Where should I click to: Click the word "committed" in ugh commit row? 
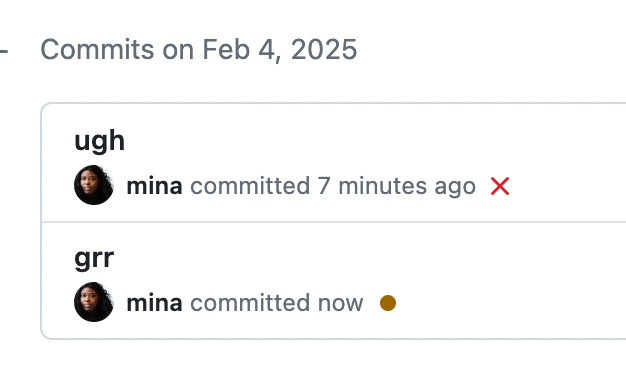click(x=250, y=186)
